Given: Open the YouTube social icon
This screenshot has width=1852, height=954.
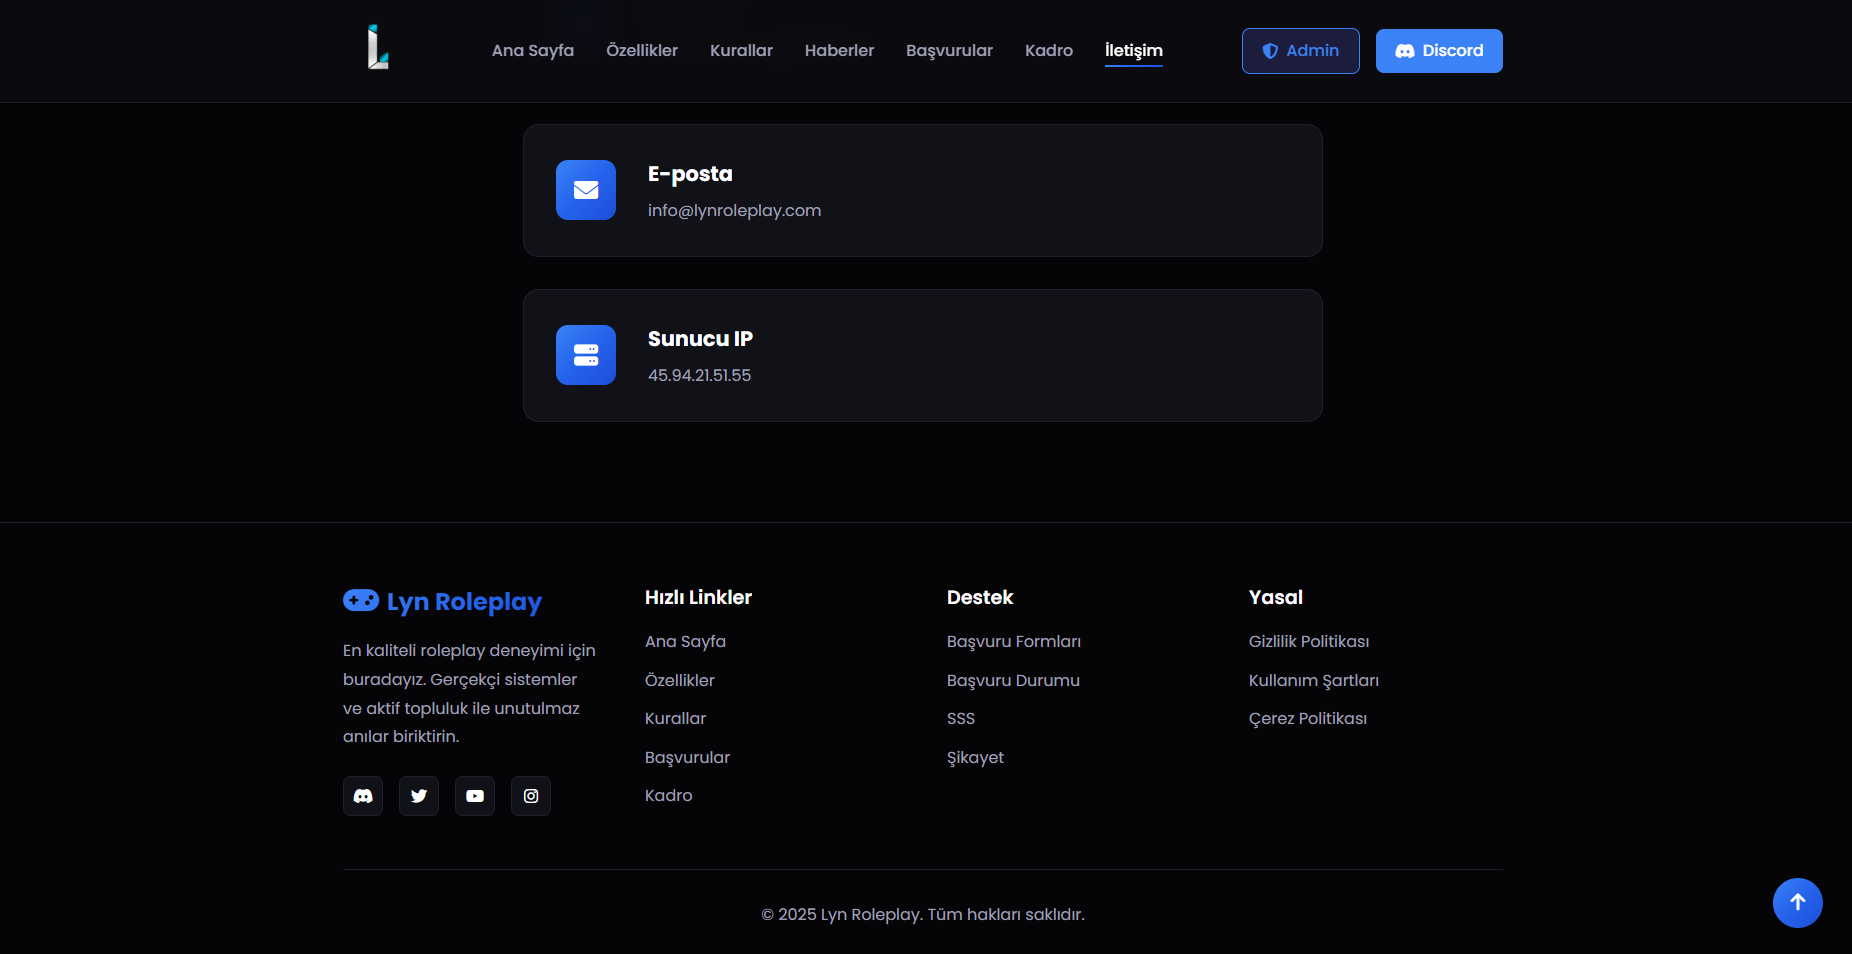Looking at the screenshot, I should pyautogui.click(x=475, y=796).
